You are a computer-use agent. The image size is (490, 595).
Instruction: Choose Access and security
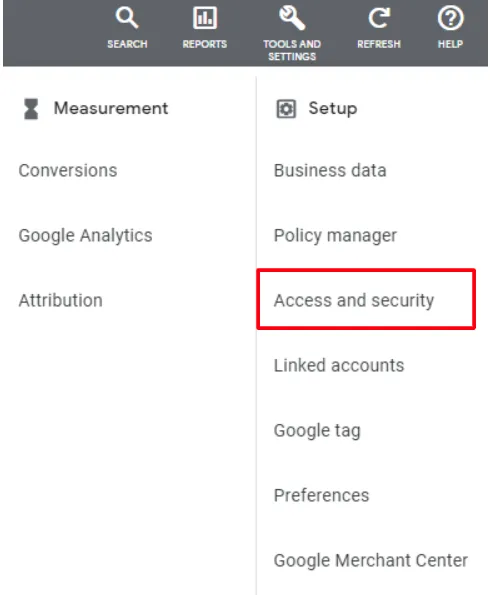coord(354,301)
